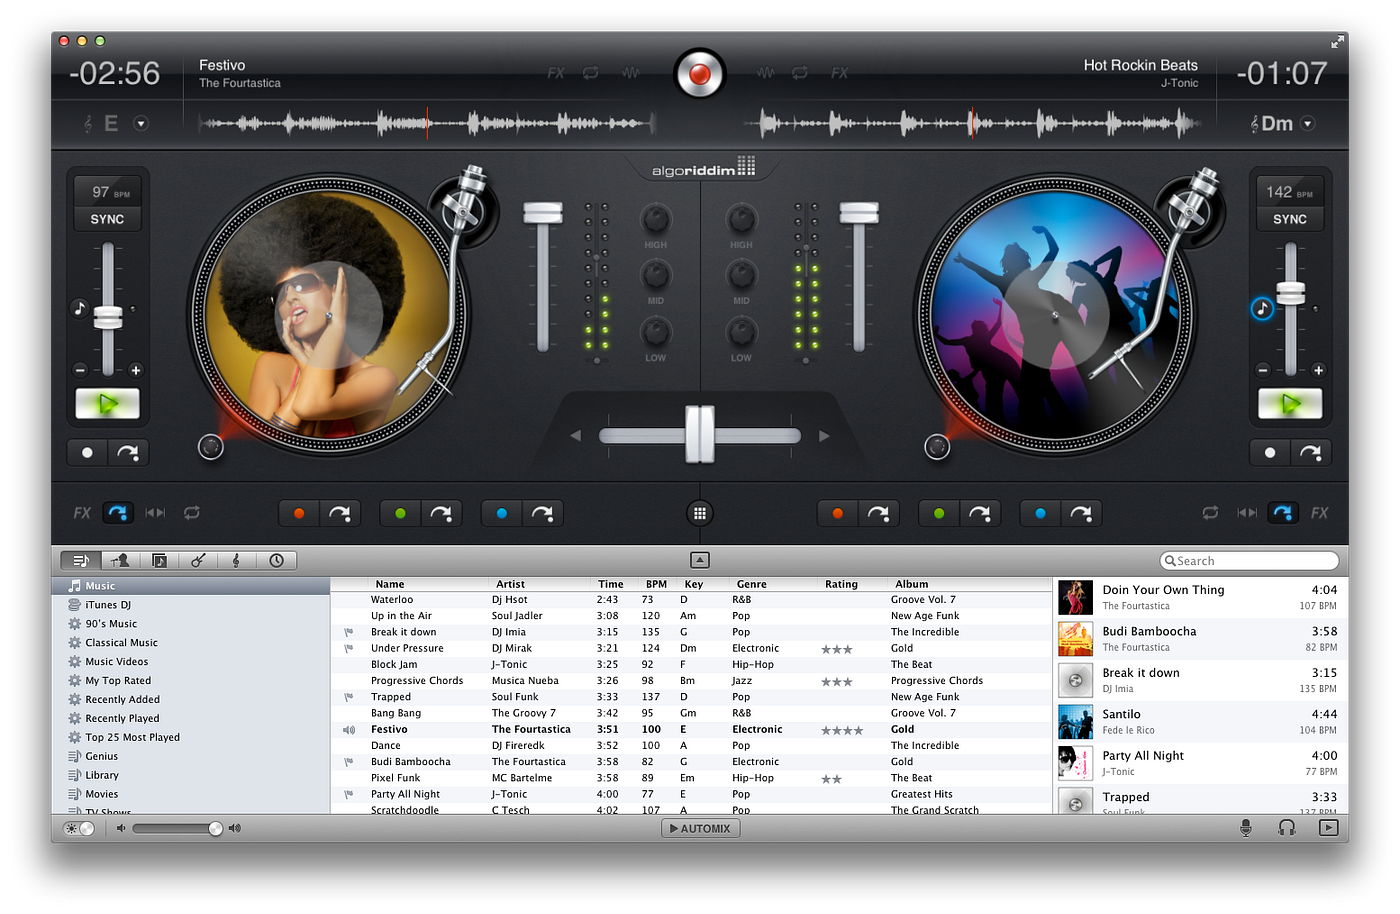
Task: Open the key dropdown next to E on left deck
Action: 140,123
